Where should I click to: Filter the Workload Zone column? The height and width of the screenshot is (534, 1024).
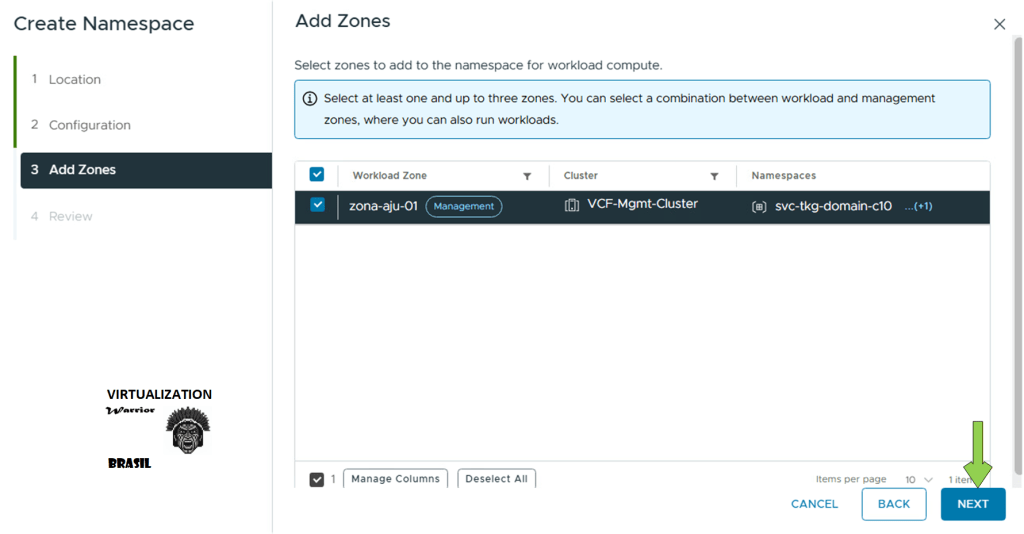[527, 176]
